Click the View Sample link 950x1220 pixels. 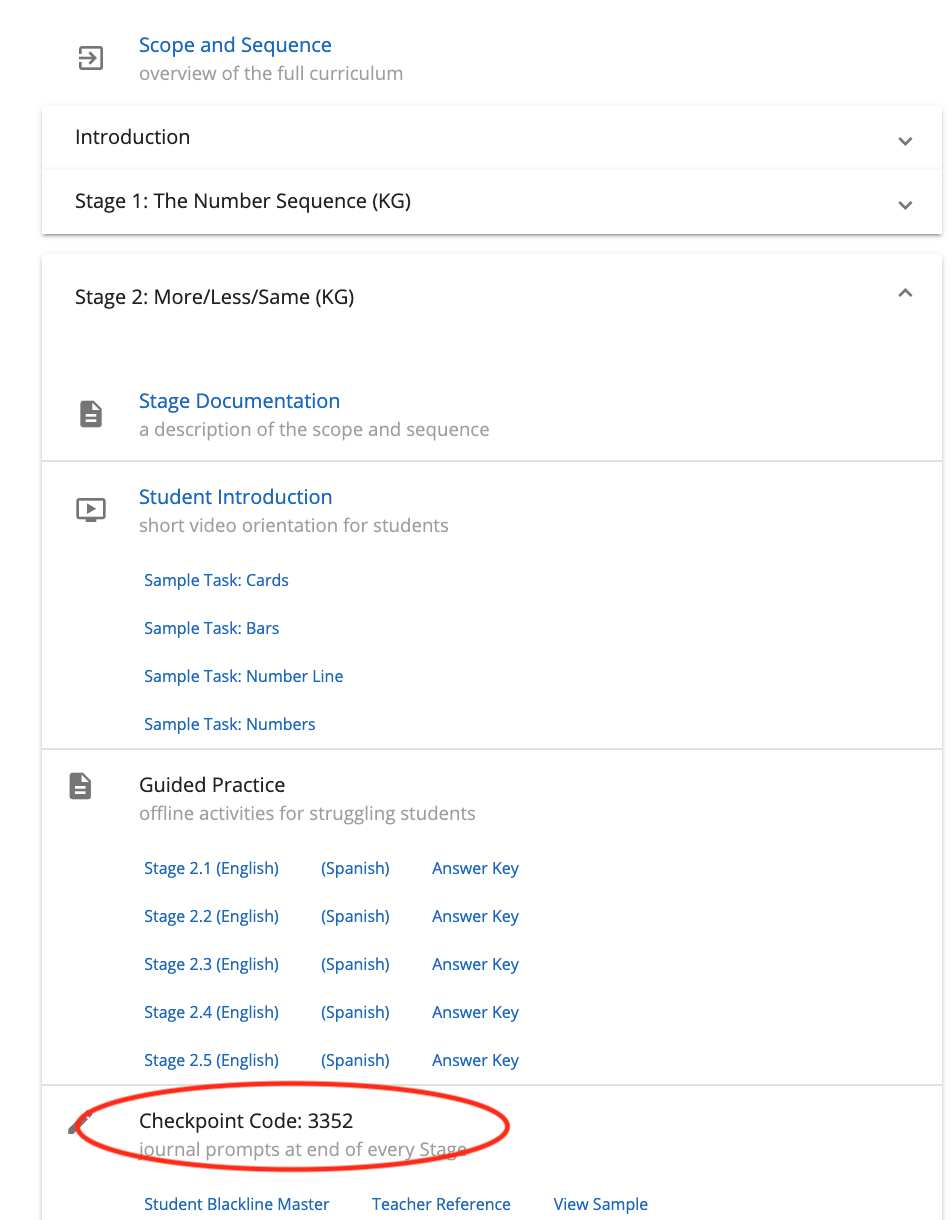[600, 1204]
